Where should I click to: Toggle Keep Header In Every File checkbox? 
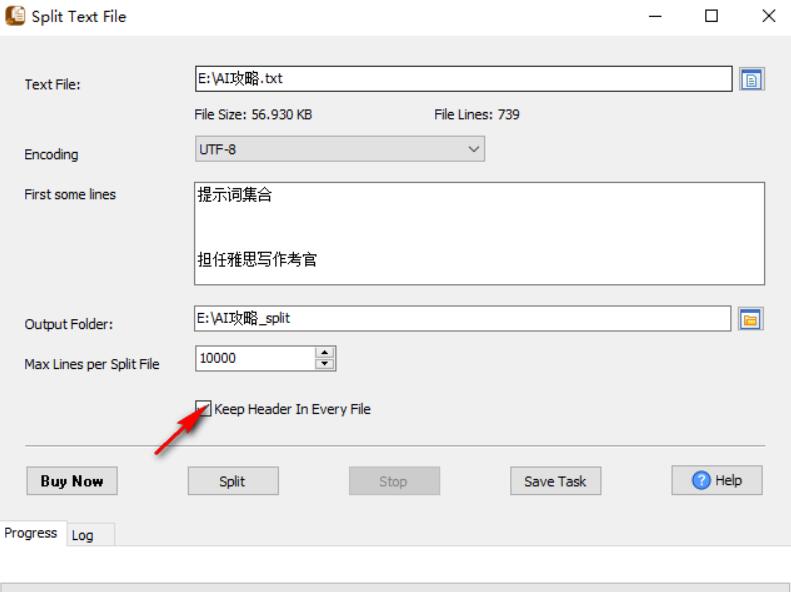tap(203, 408)
